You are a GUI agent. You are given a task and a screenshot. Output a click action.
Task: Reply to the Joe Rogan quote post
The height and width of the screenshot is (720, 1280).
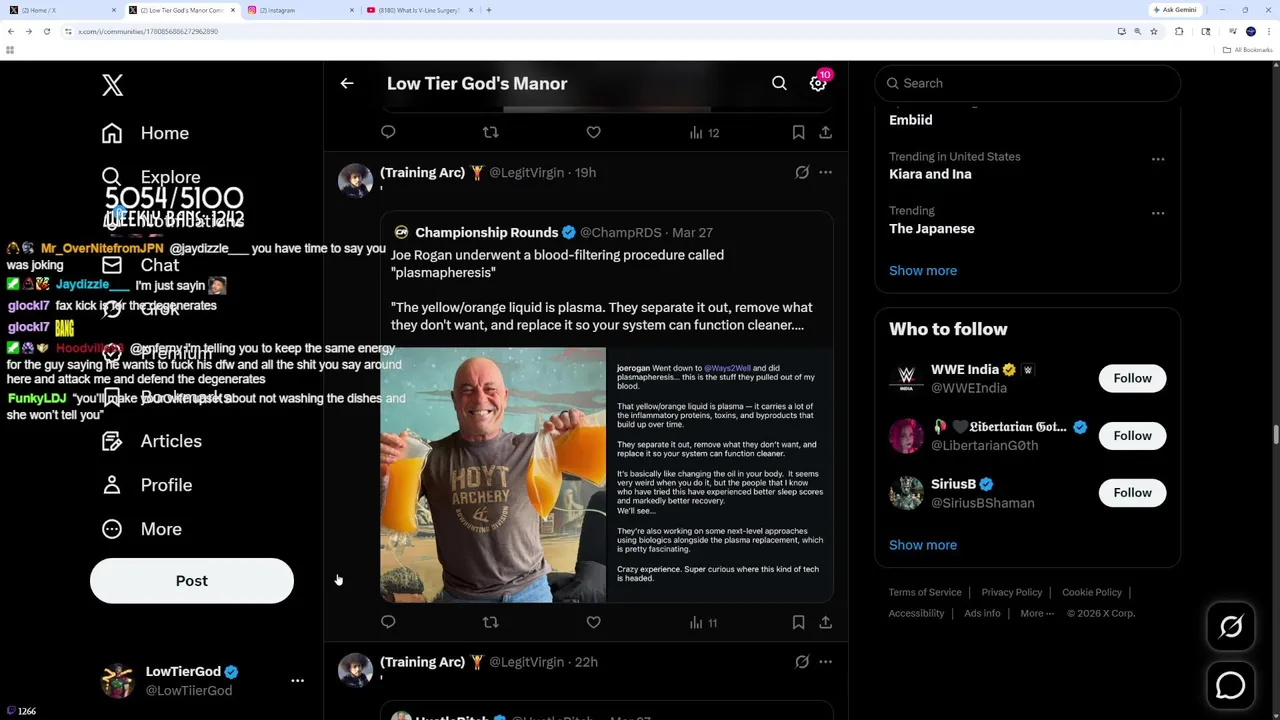[x=388, y=622]
